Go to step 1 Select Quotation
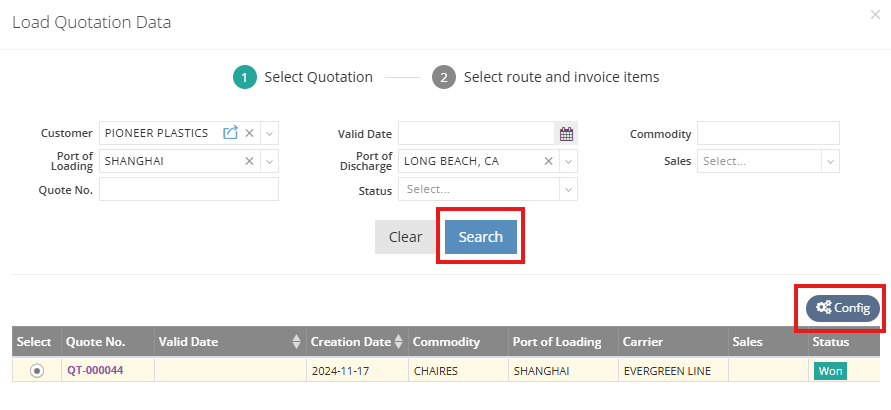The height and width of the screenshot is (410, 891). (x=244, y=77)
